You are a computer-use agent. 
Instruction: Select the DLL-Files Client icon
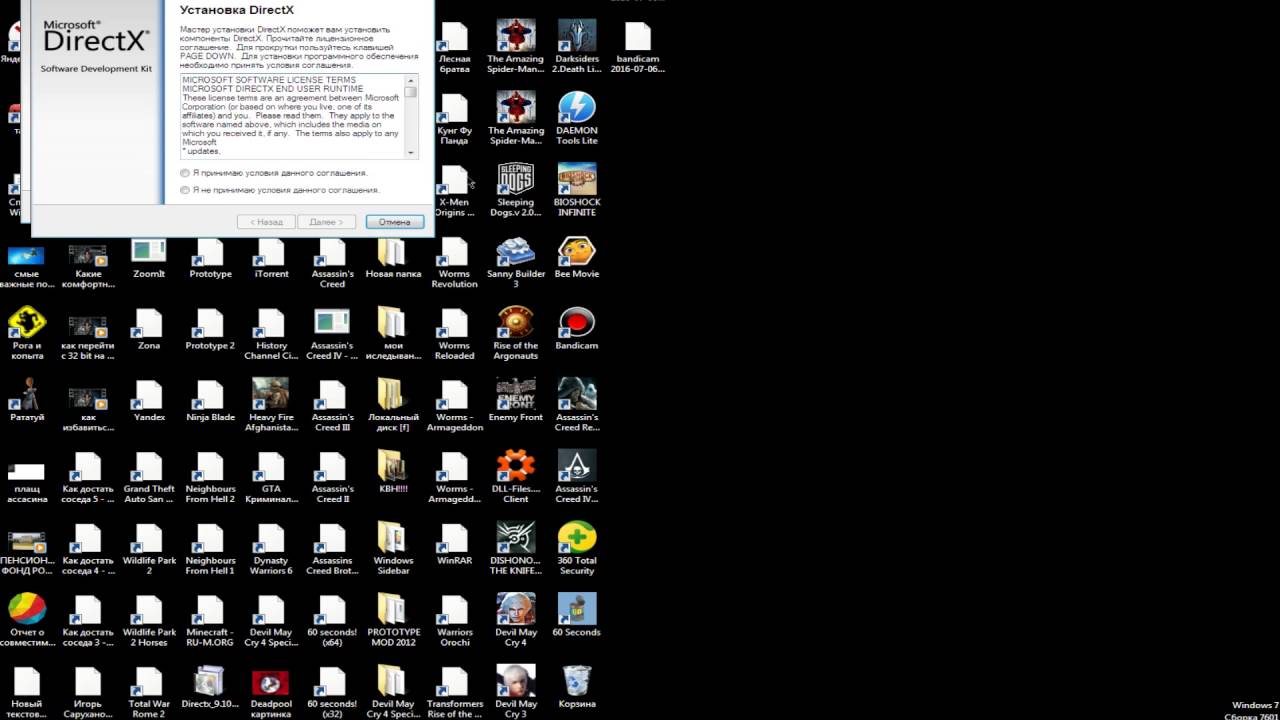(x=516, y=477)
